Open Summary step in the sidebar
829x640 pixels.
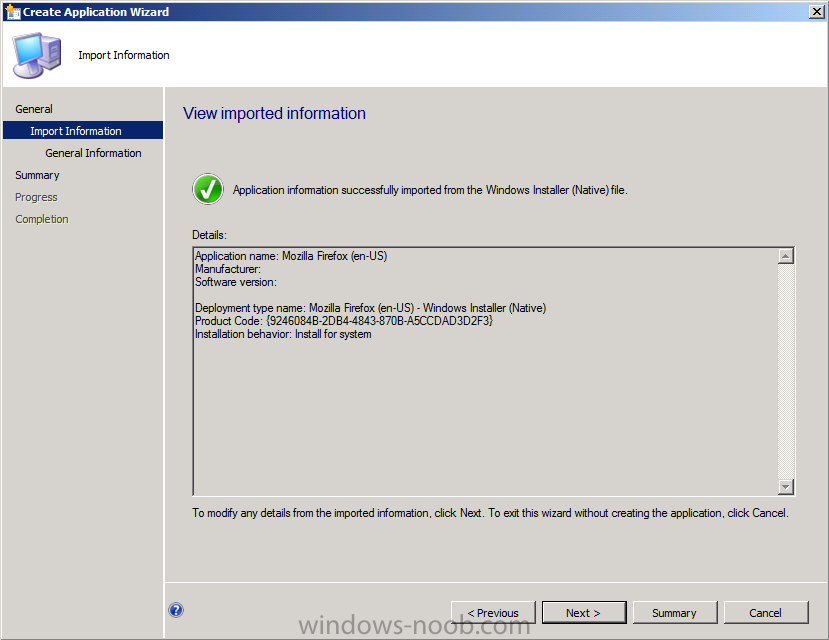point(37,175)
